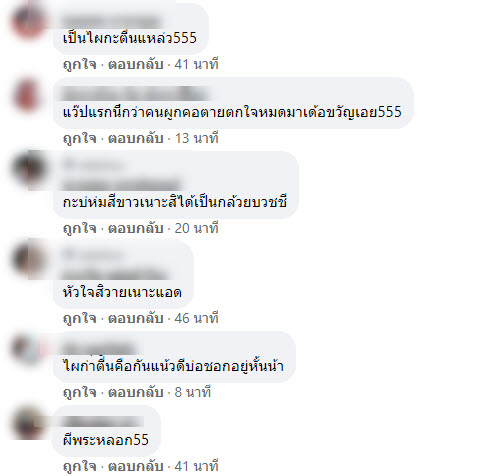Like the comment posted 8 minutes ago

pos(80,392)
